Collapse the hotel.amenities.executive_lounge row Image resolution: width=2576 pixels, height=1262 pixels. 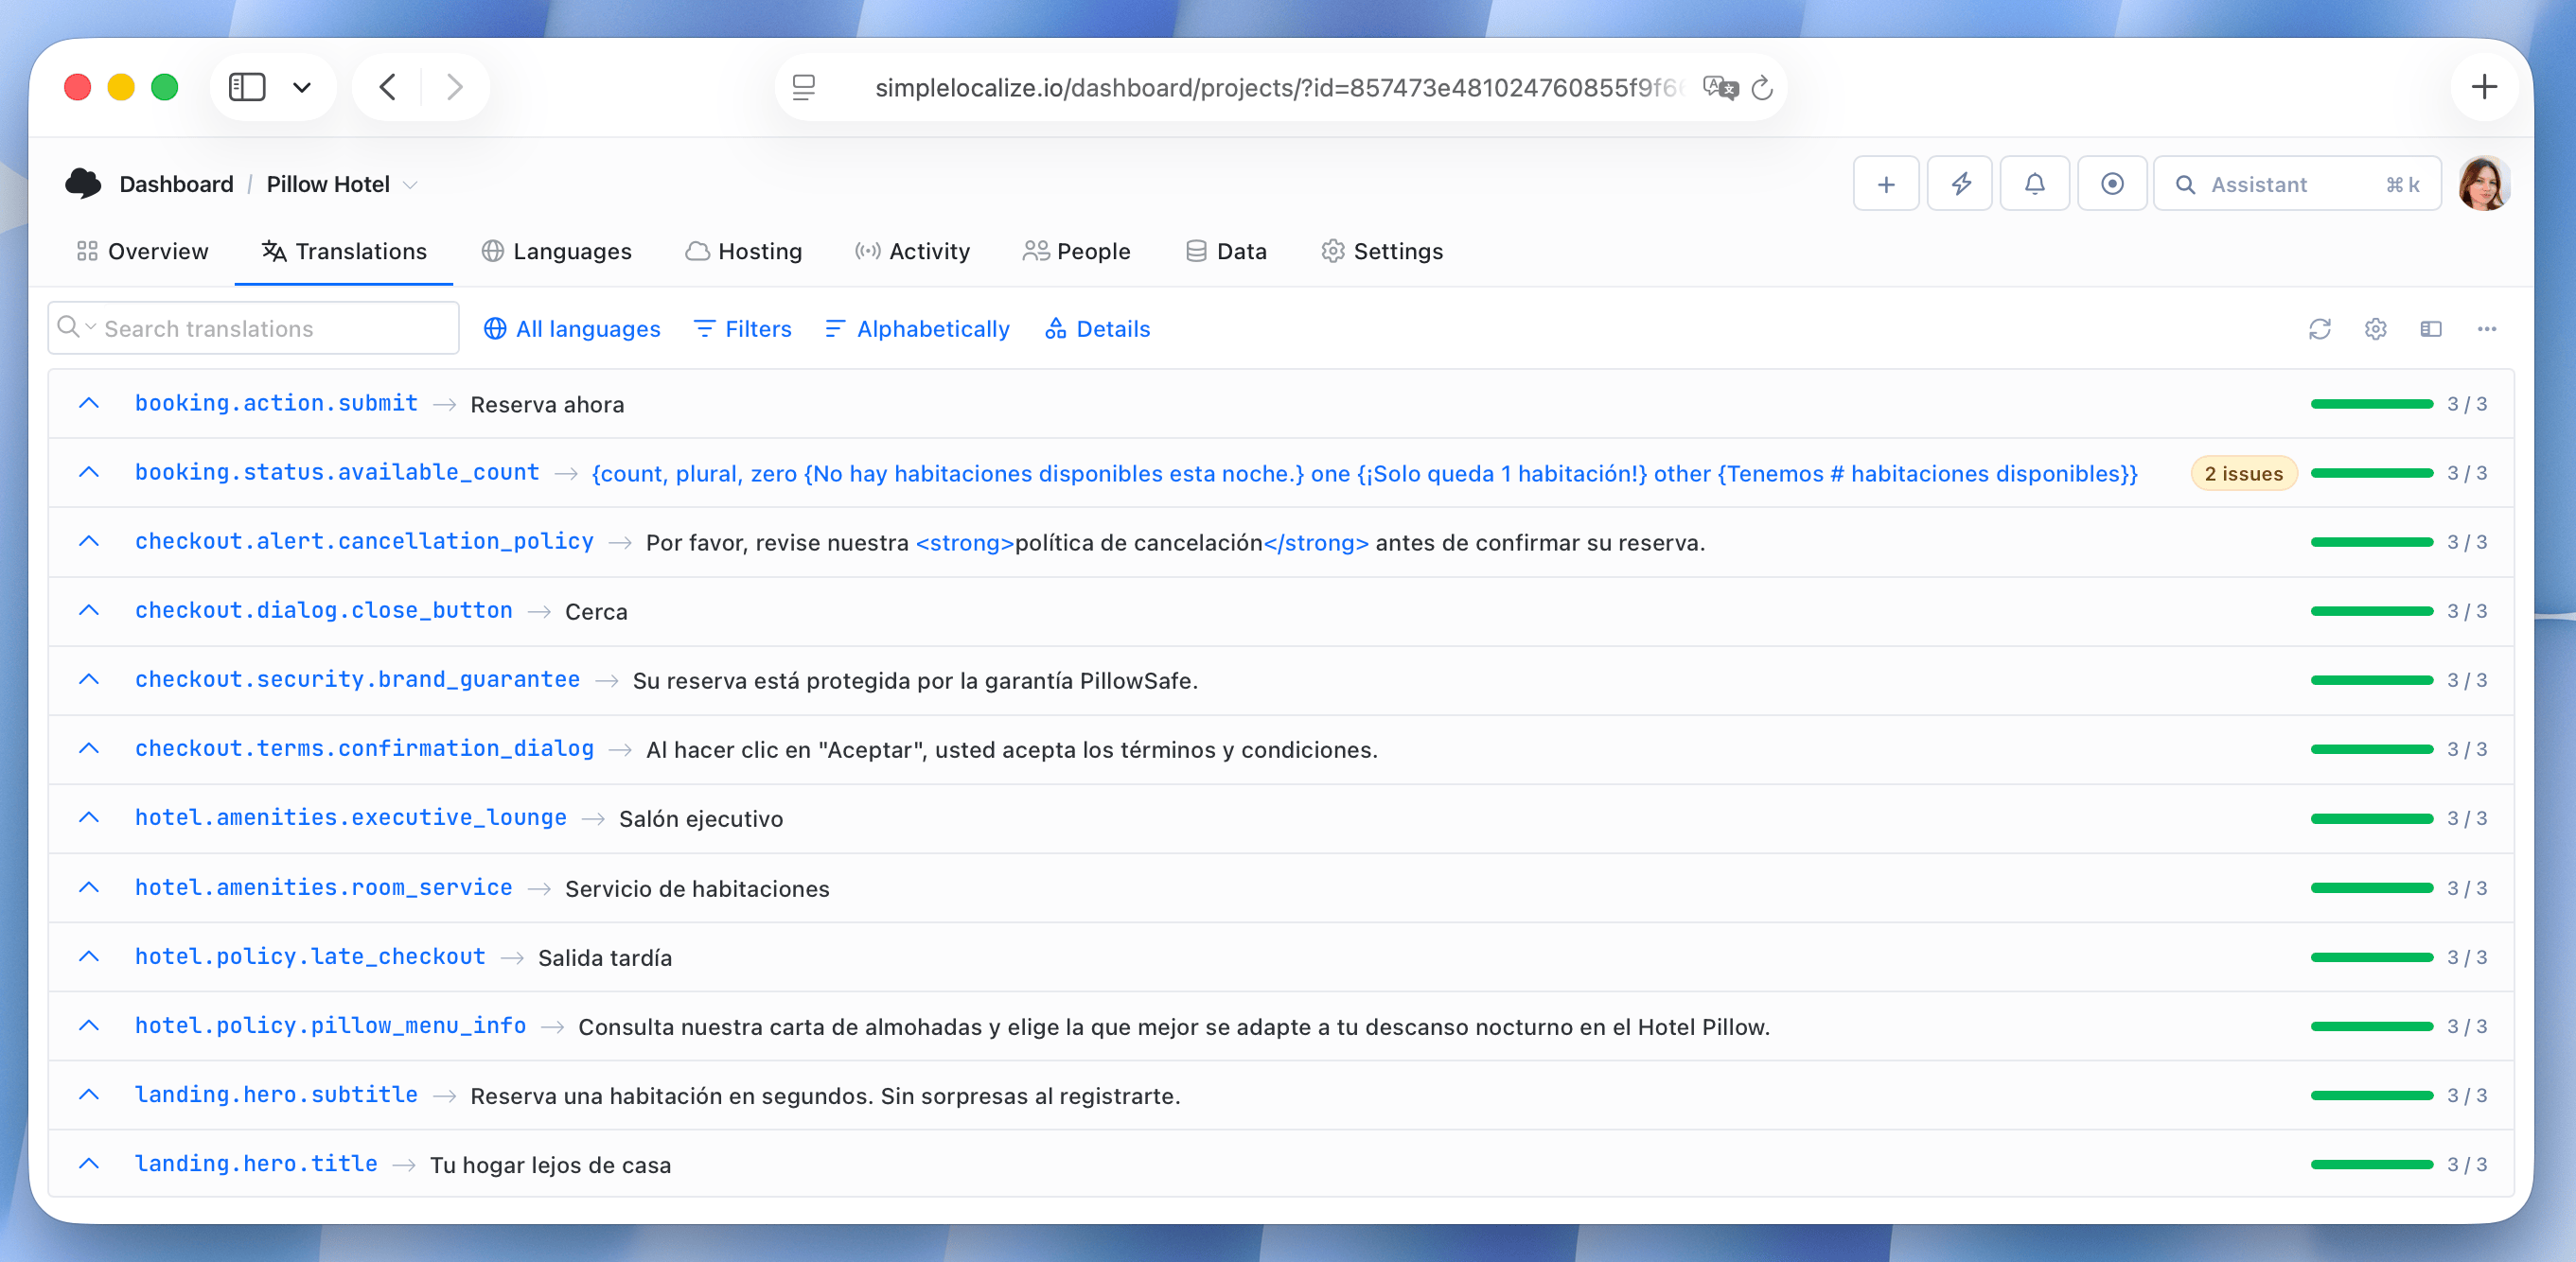(x=89, y=817)
